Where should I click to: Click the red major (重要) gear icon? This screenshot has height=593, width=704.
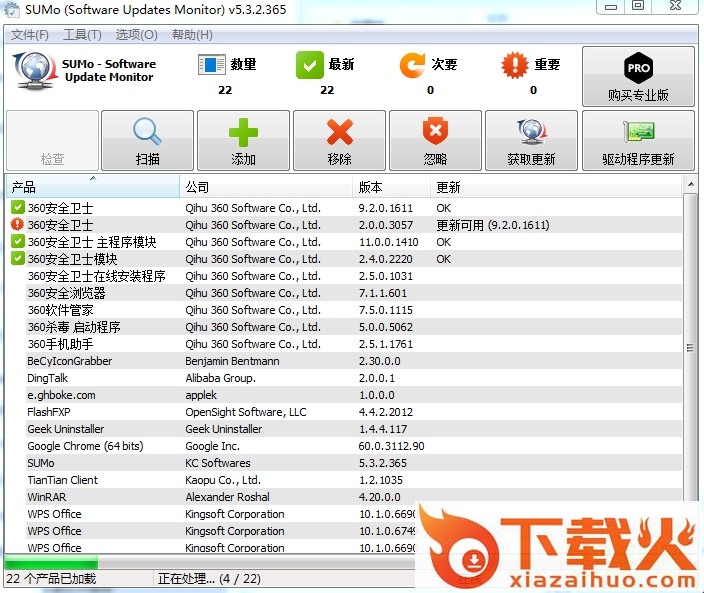[515, 65]
